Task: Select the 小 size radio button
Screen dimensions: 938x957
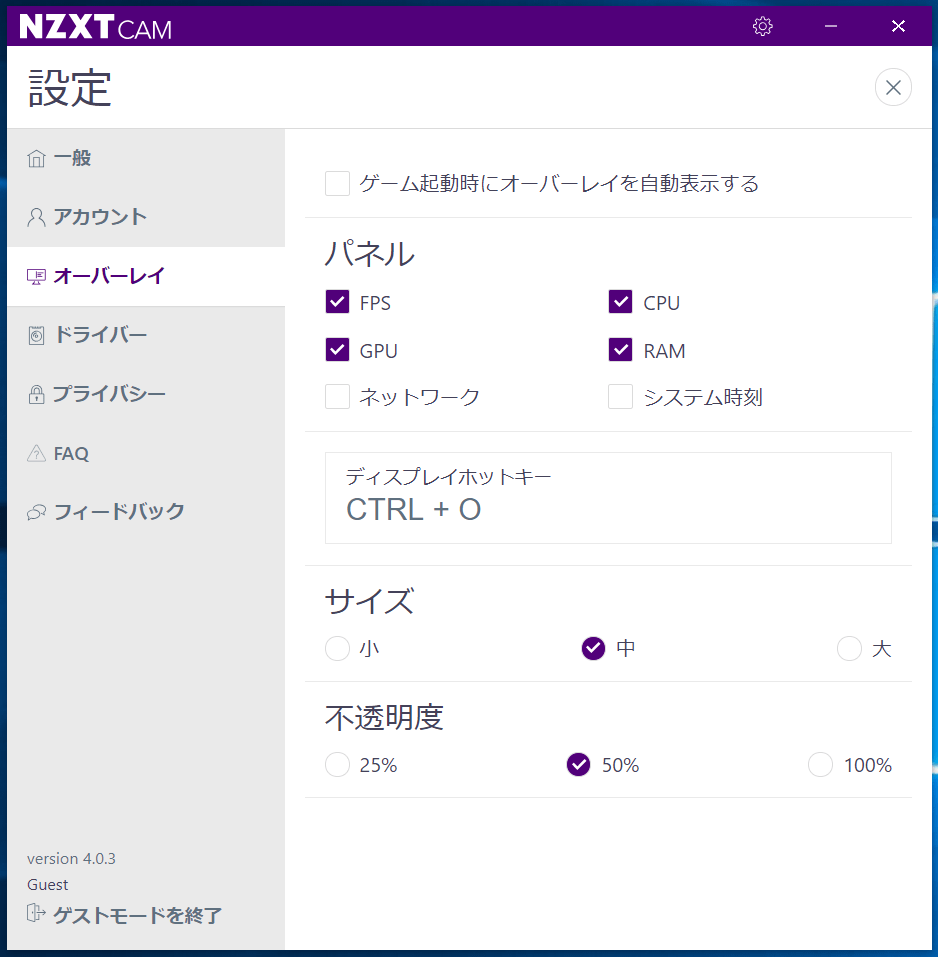Action: [337, 649]
